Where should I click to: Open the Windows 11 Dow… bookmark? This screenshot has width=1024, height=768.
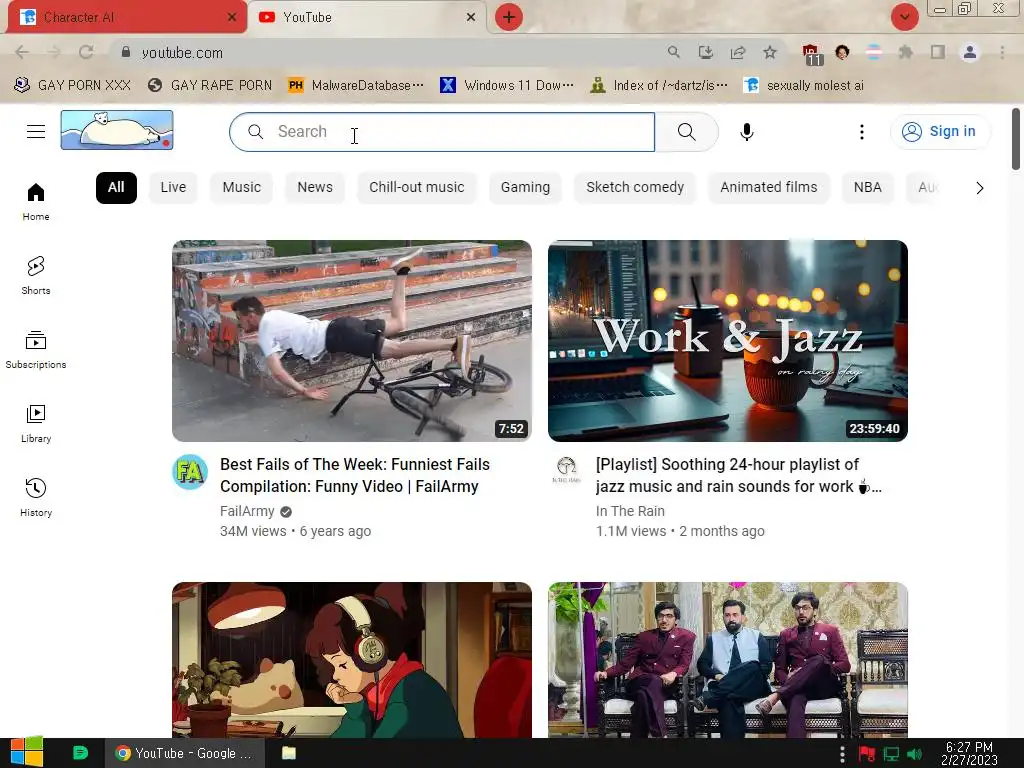point(507,85)
